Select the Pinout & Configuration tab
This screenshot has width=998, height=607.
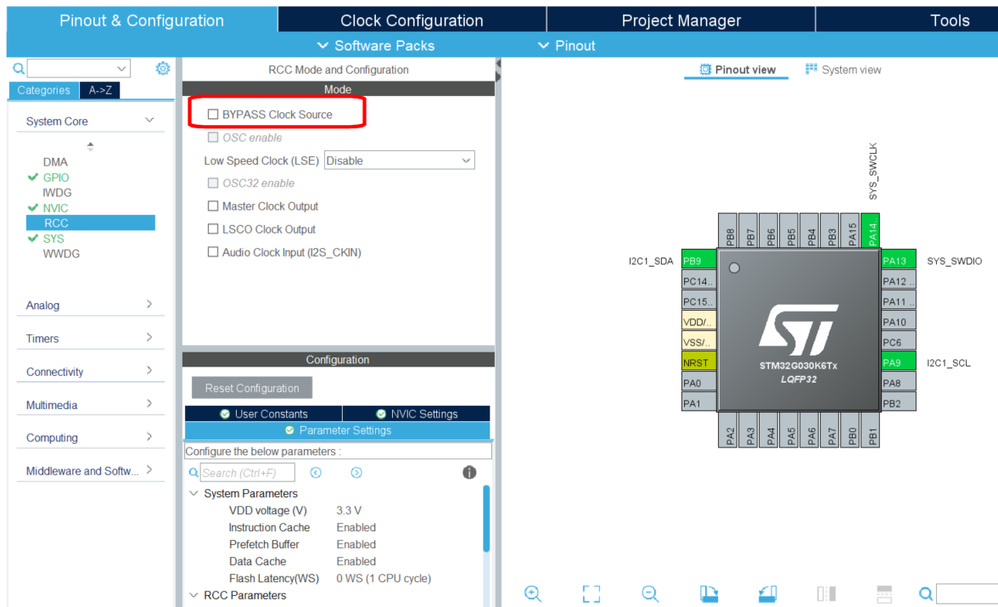pyautogui.click(x=141, y=20)
